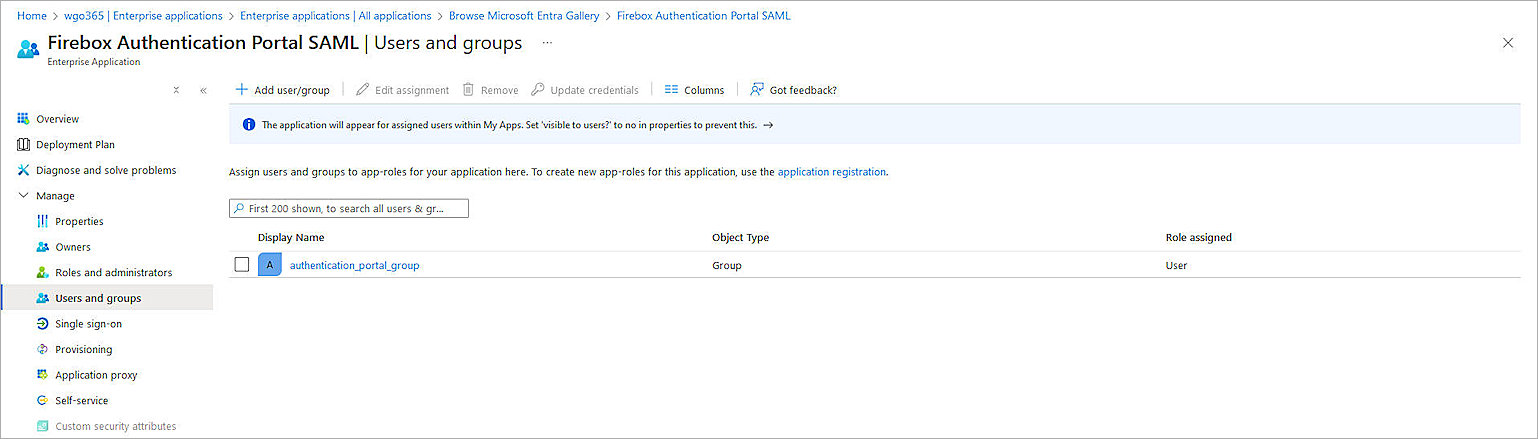
Task: Click the blue A avatar for authentication_portal_group
Action: point(269,265)
